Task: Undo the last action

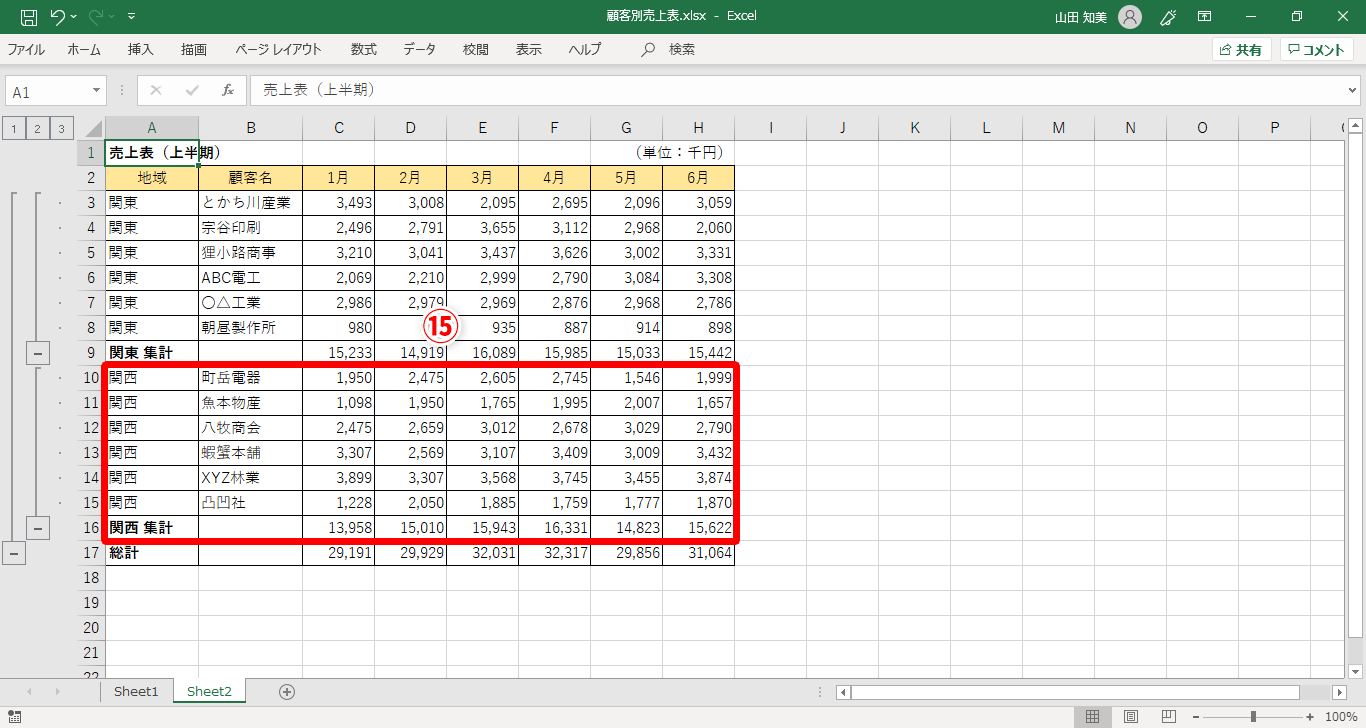Action: click(x=56, y=16)
